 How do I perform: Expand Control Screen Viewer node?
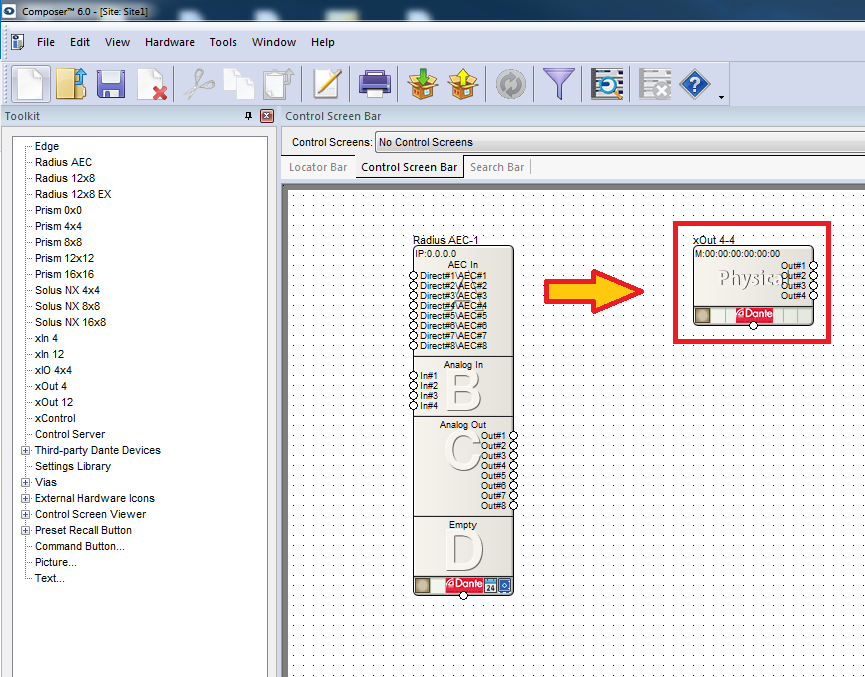(x=25, y=514)
